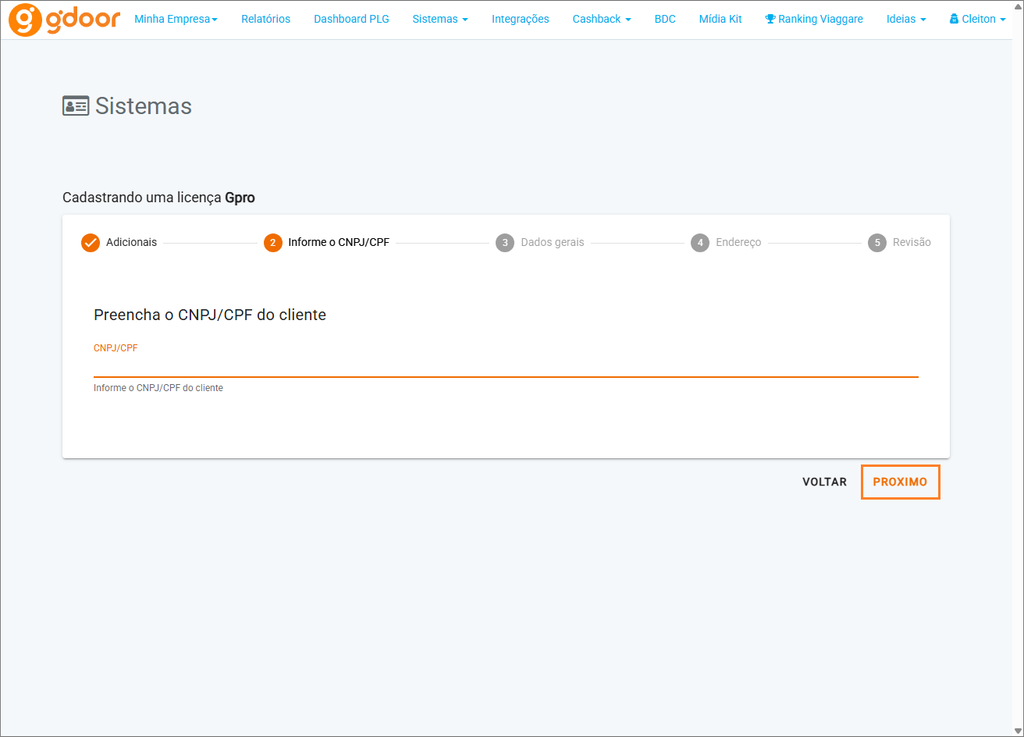
Task: Click the Sistemas ID card icon
Action: pos(76,106)
